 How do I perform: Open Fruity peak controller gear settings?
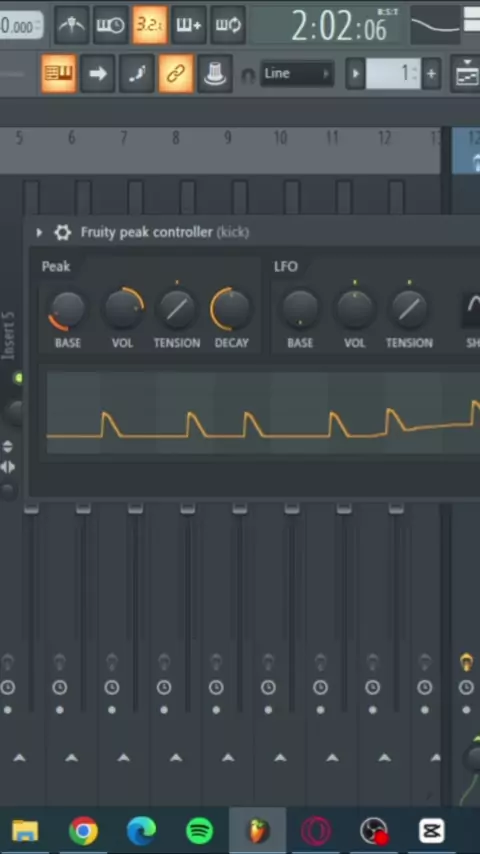[x=63, y=233]
